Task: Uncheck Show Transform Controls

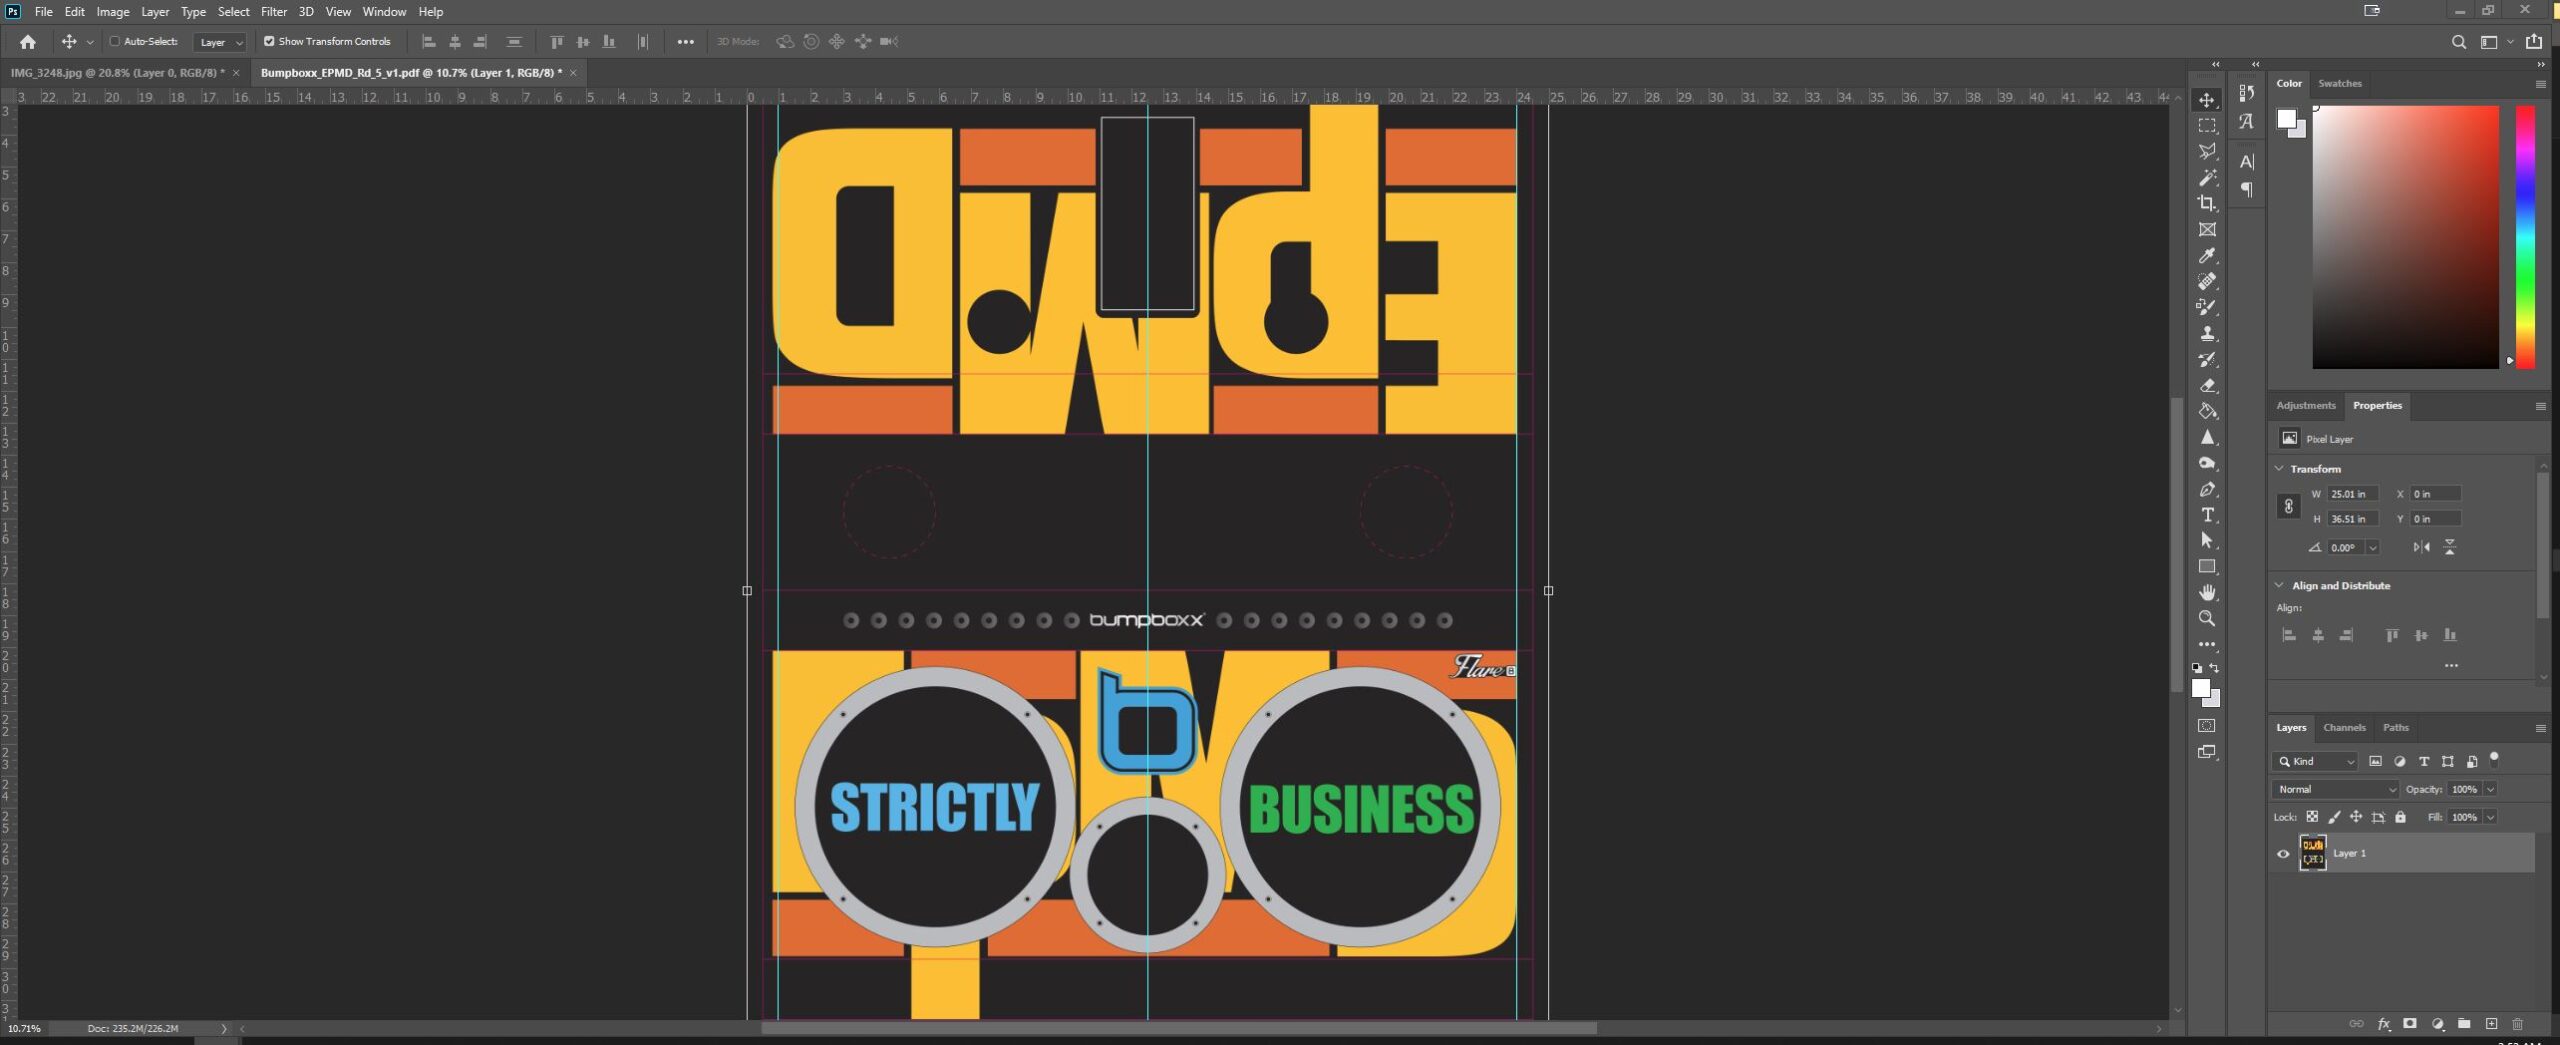Action: [268, 41]
